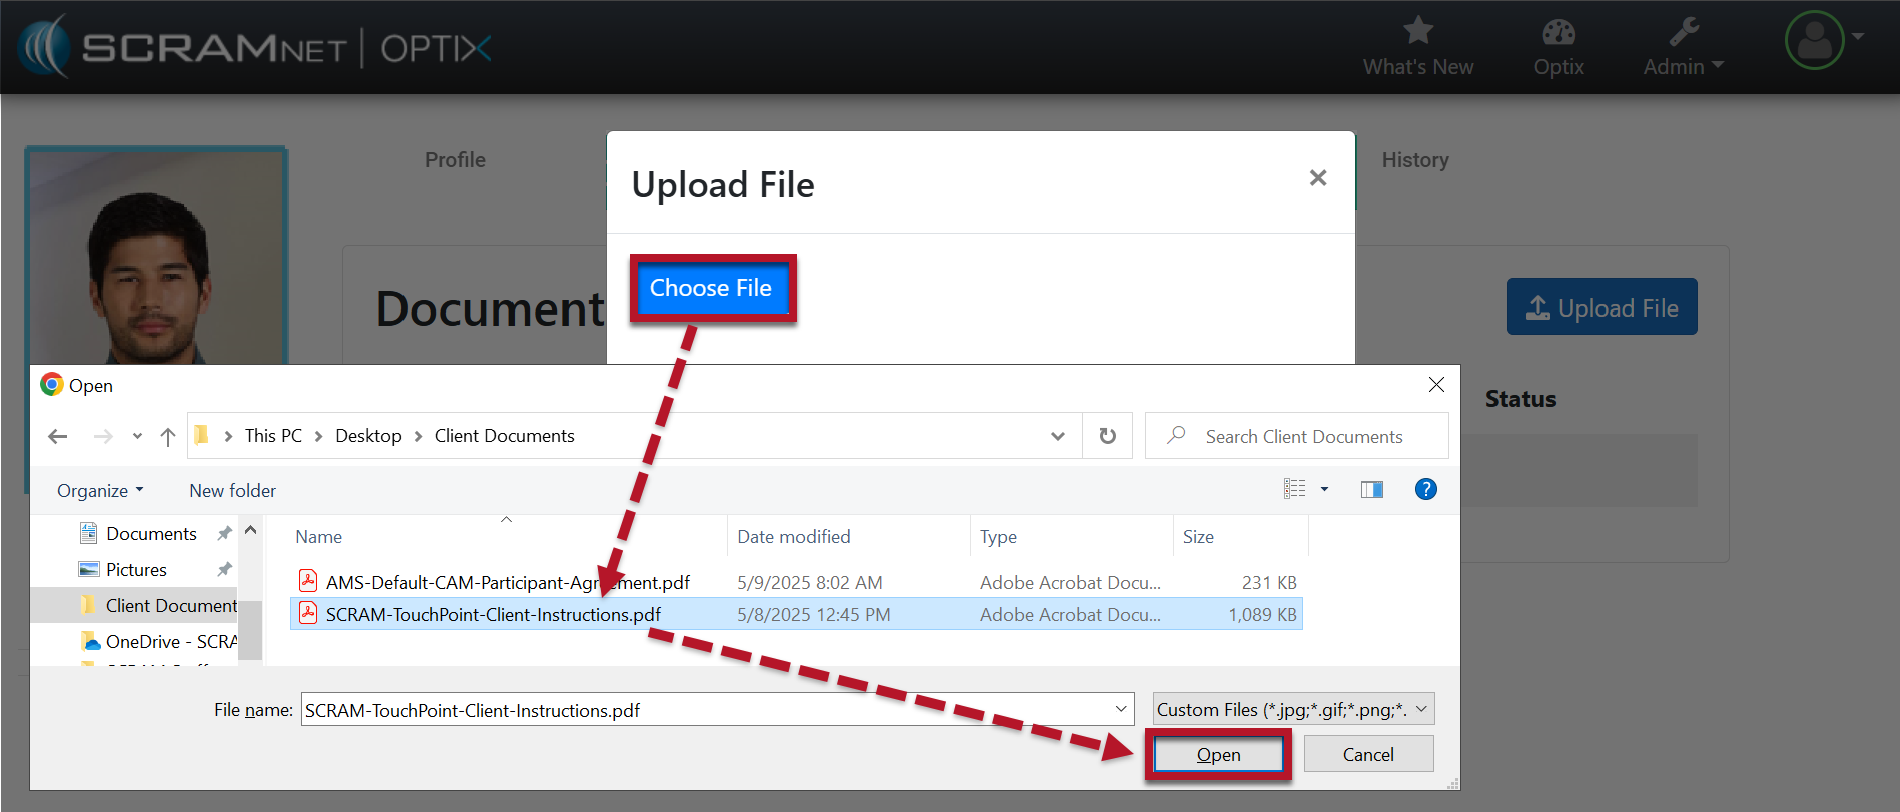
Task: Switch to the History tab
Action: coord(1414,160)
